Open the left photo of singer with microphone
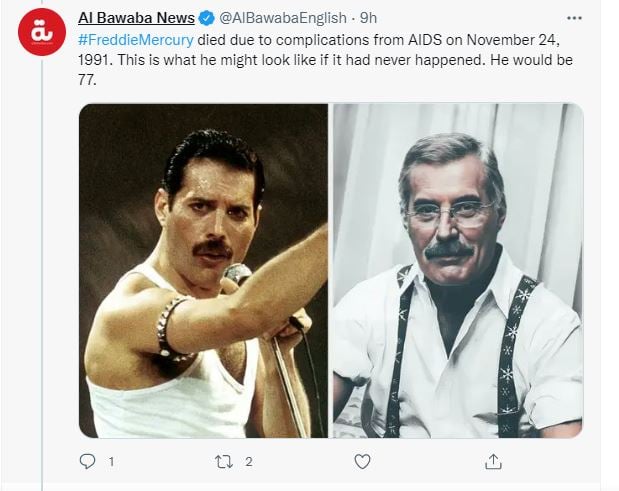 [x=203, y=270]
